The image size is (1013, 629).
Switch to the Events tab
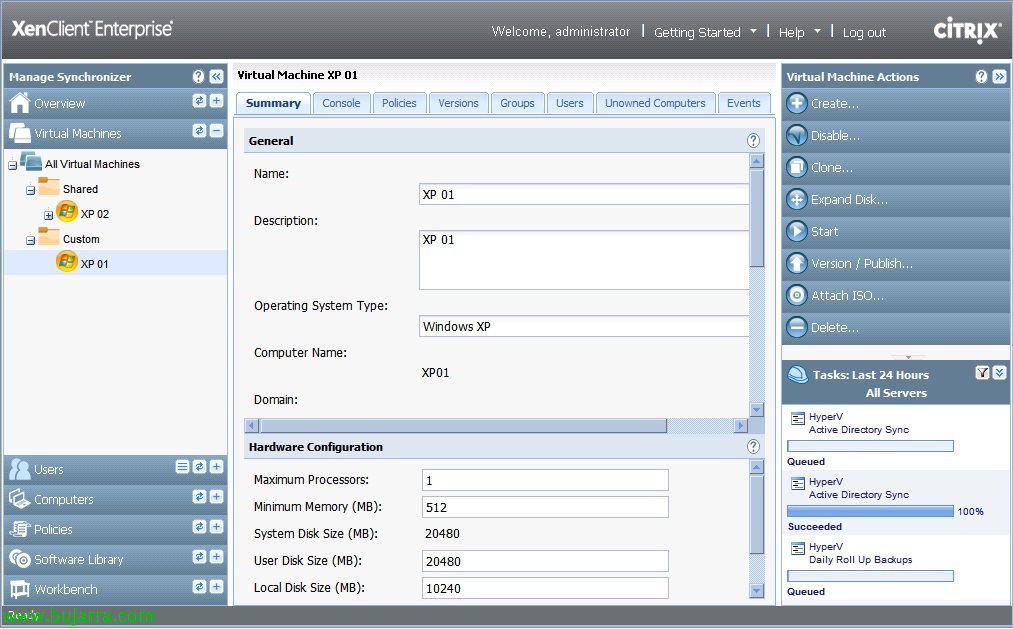pos(744,103)
